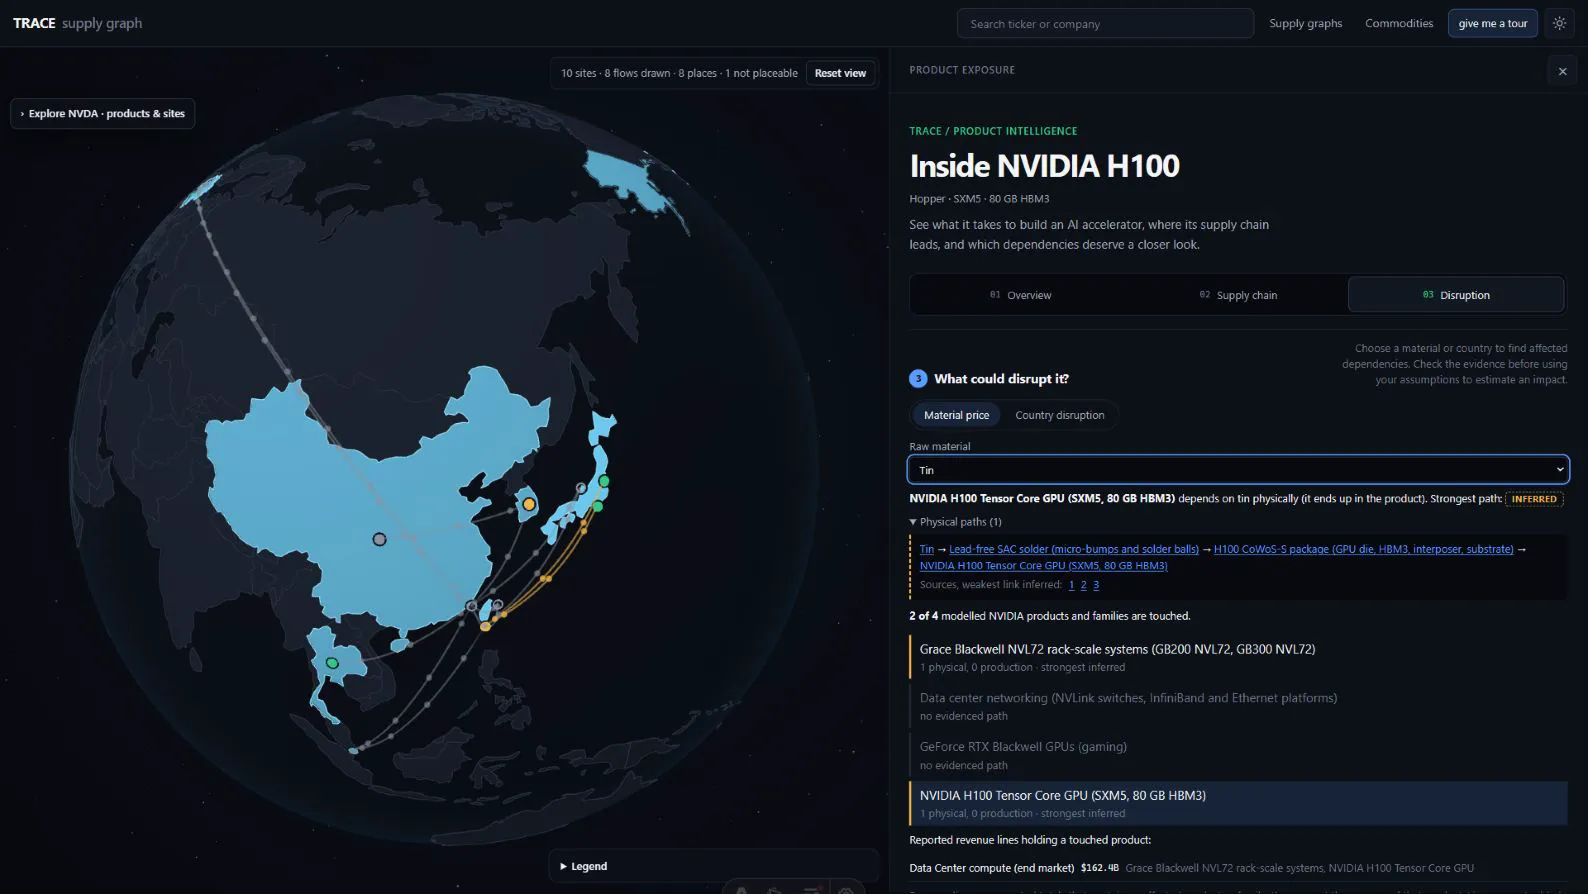Open Commodities in the top nav
This screenshot has width=1588, height=894.
point(1399,23)
